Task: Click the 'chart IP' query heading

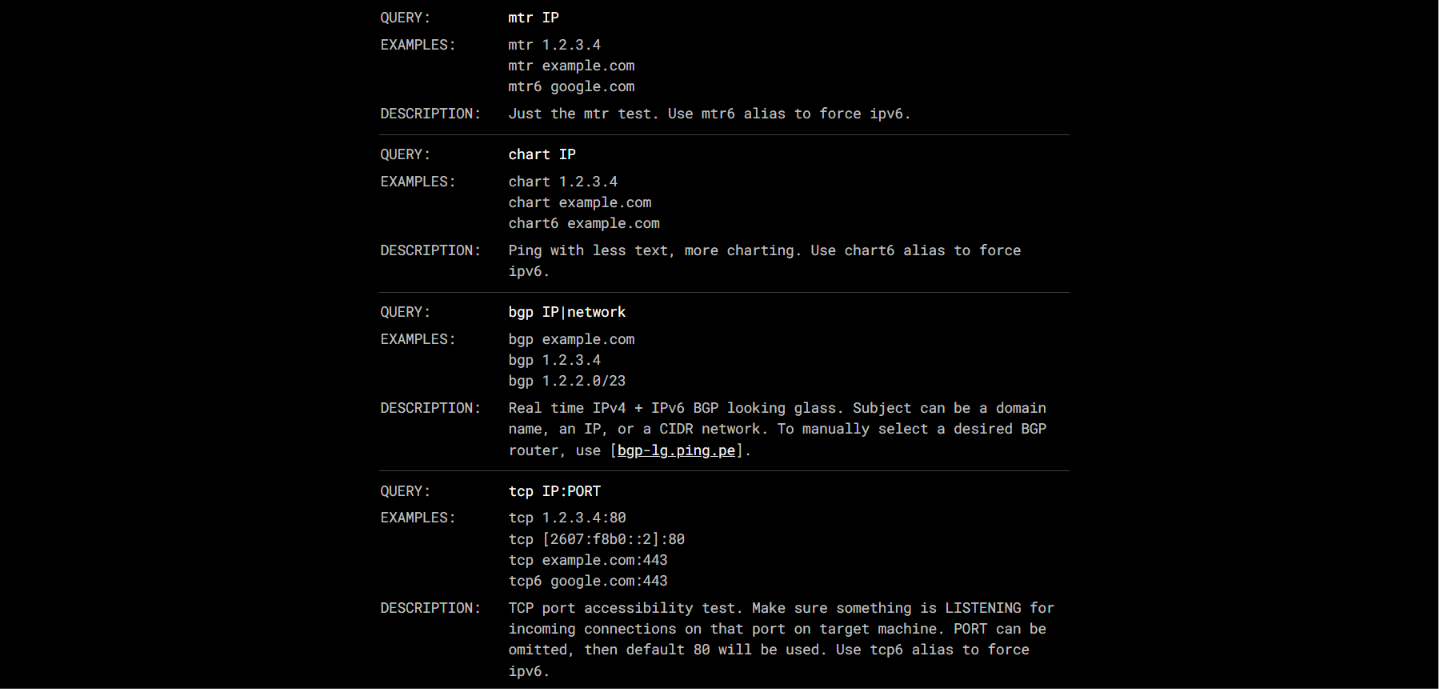Action: (542, 155)
